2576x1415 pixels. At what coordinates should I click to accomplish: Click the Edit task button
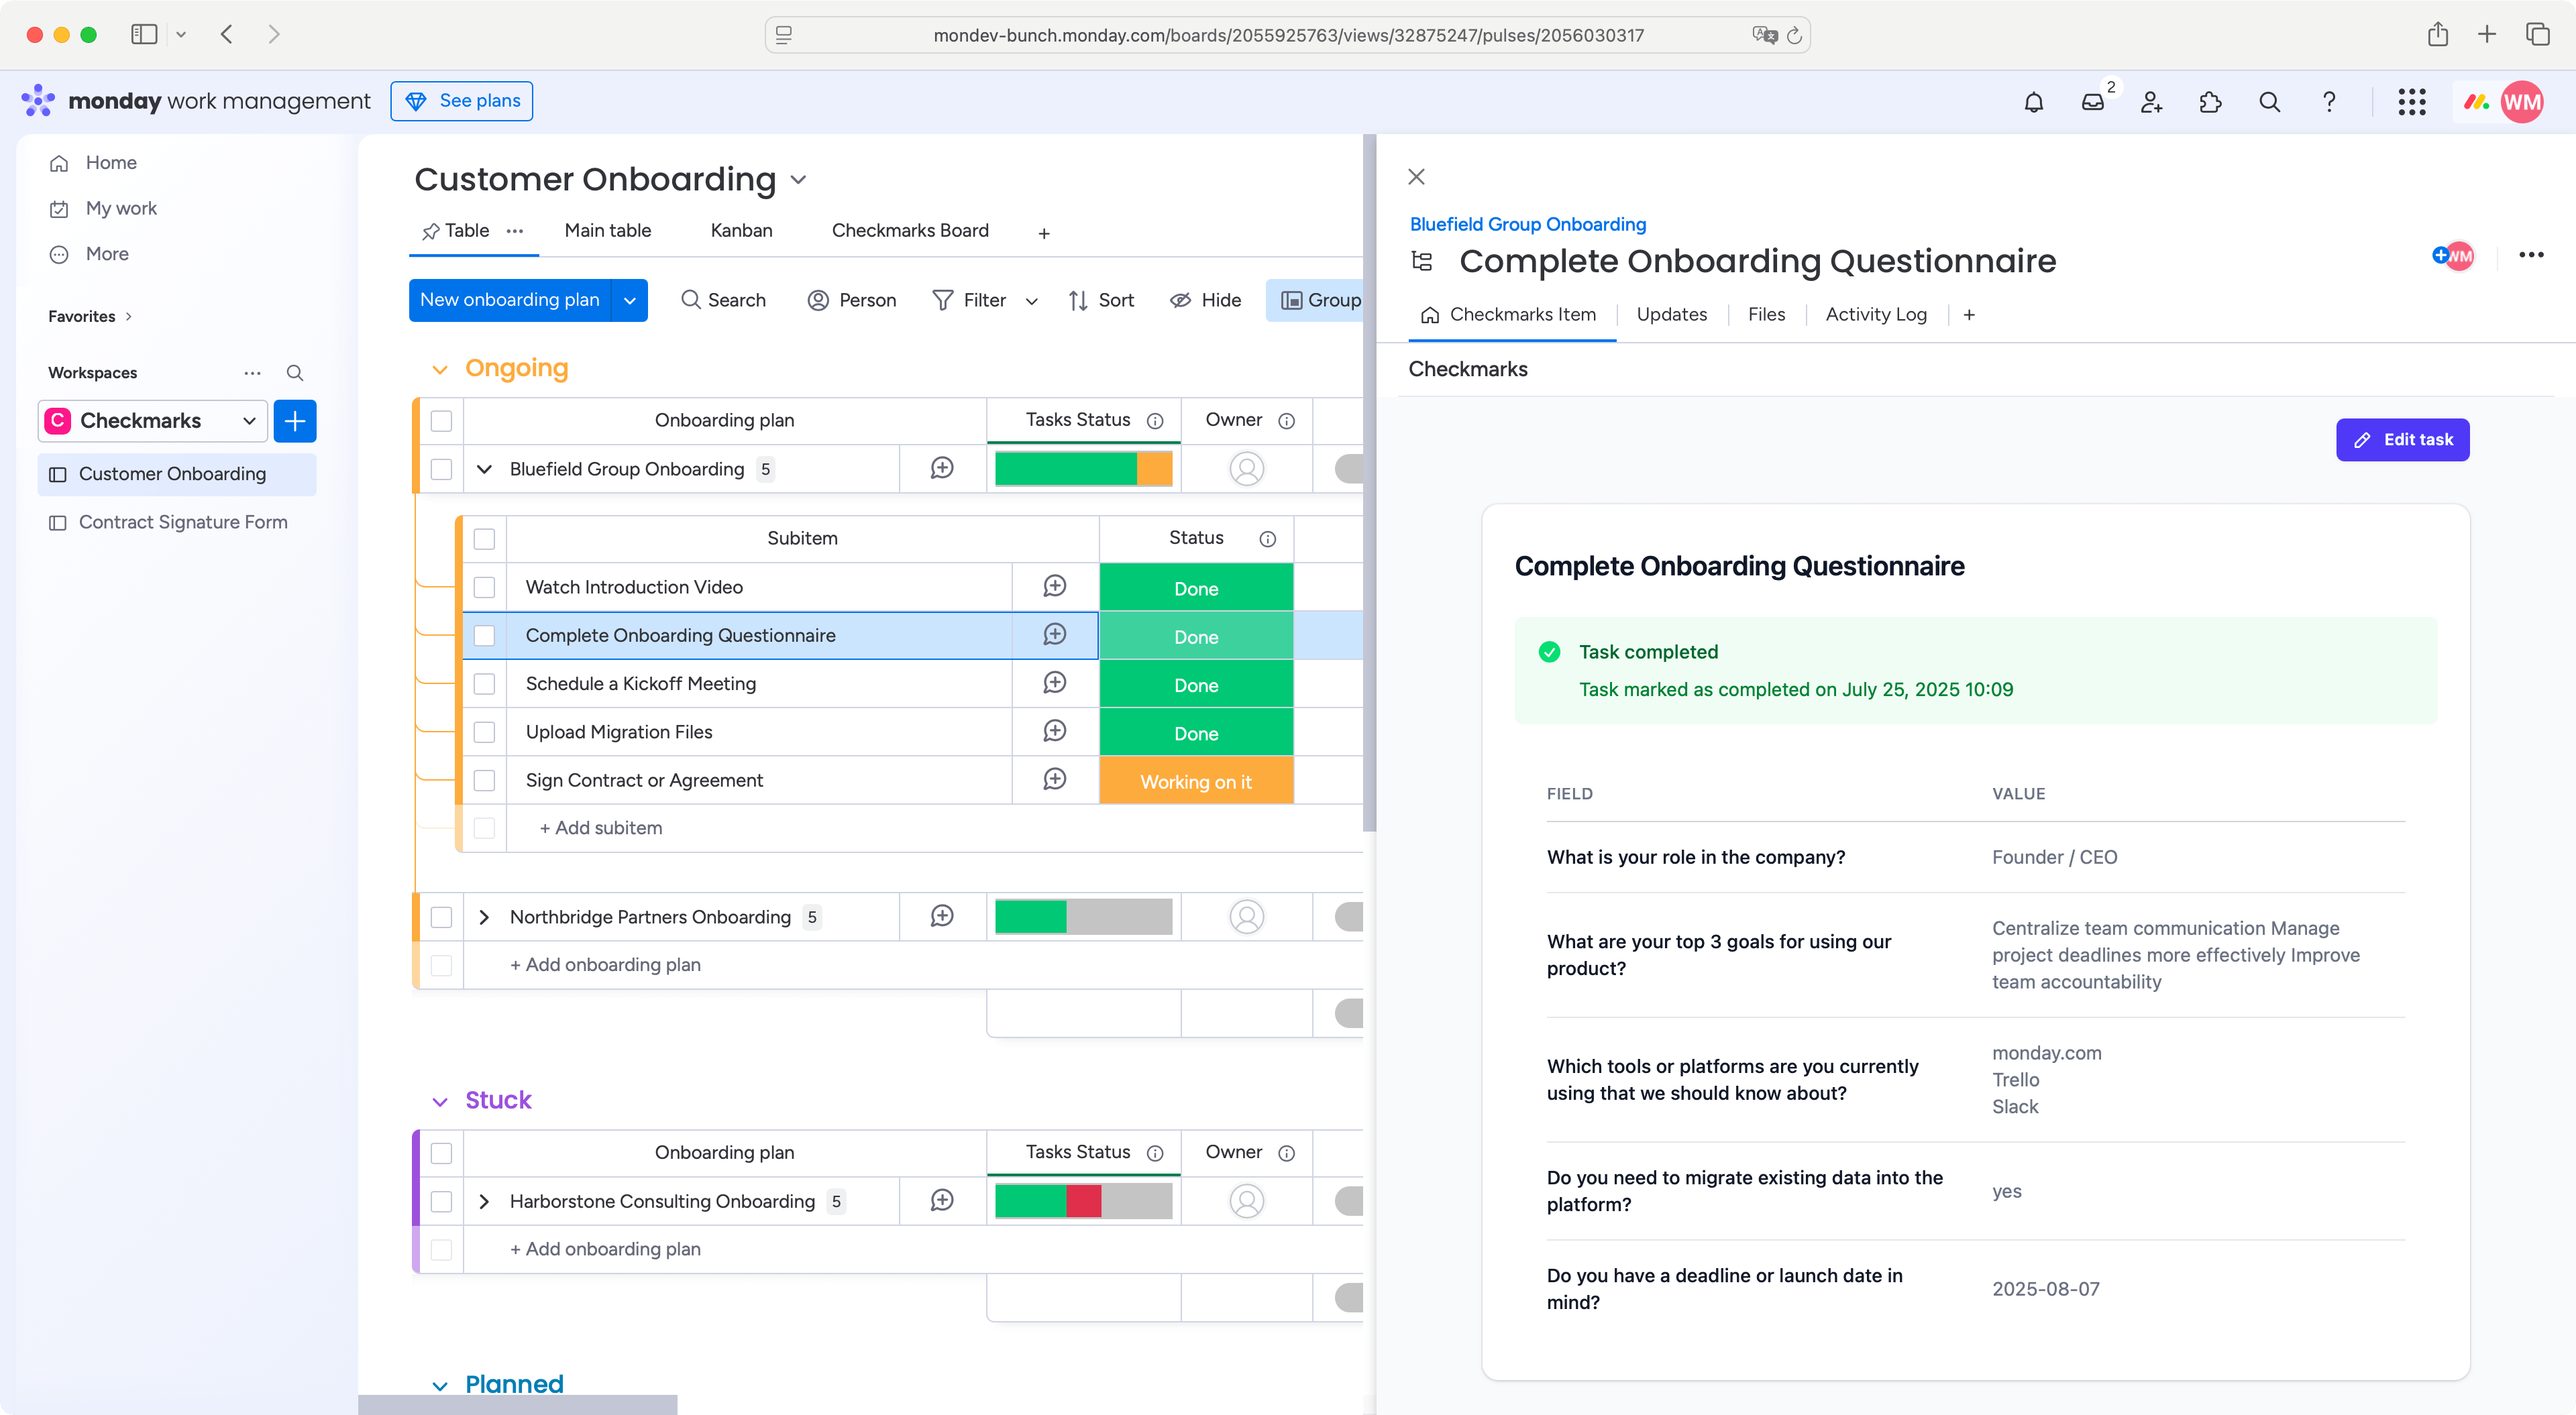click(2402, 440)
